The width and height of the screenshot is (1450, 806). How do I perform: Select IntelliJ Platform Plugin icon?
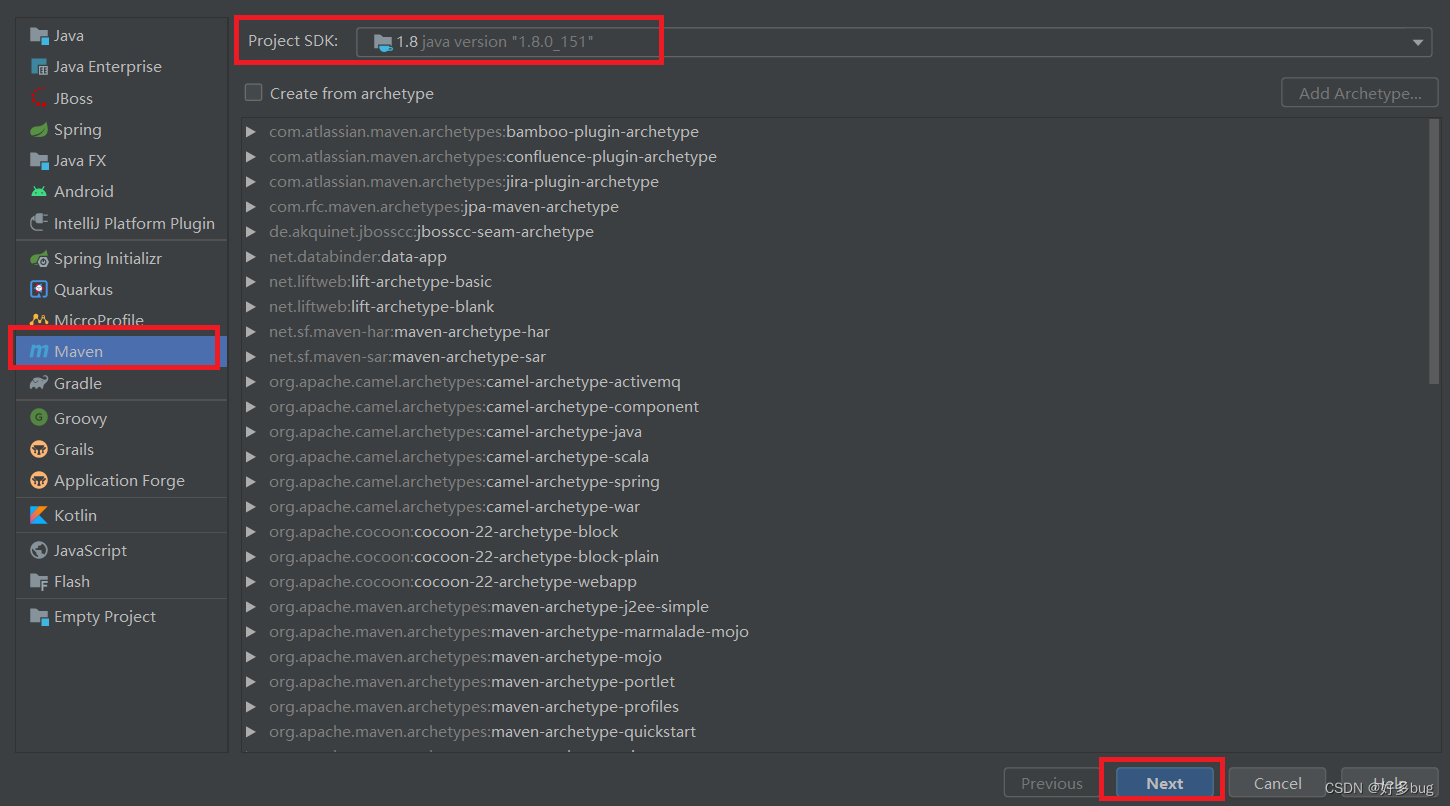(39, 223)
